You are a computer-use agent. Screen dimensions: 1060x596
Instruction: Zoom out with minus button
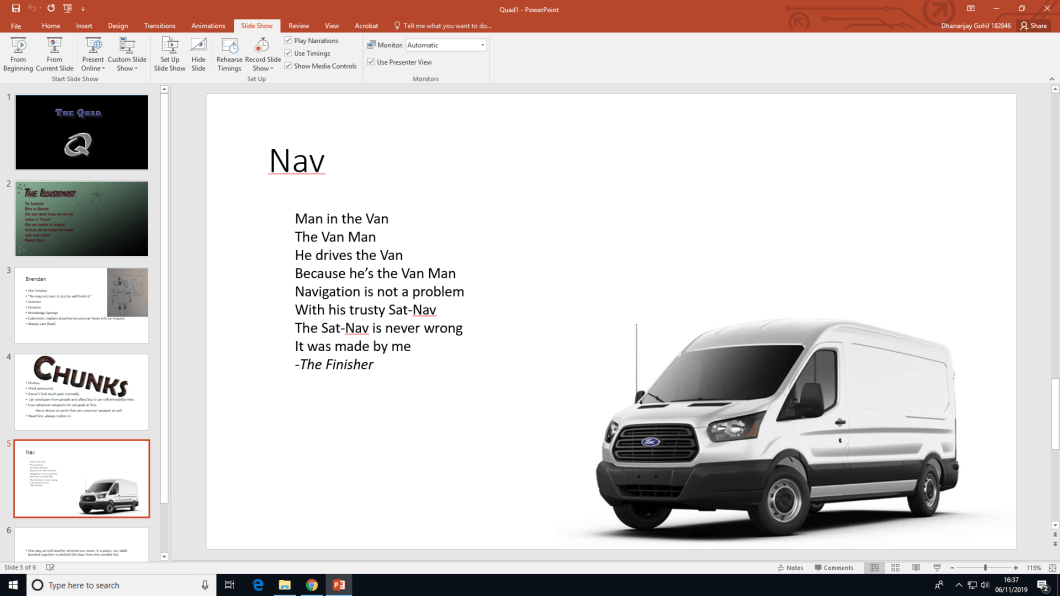[x=953, y=568]
